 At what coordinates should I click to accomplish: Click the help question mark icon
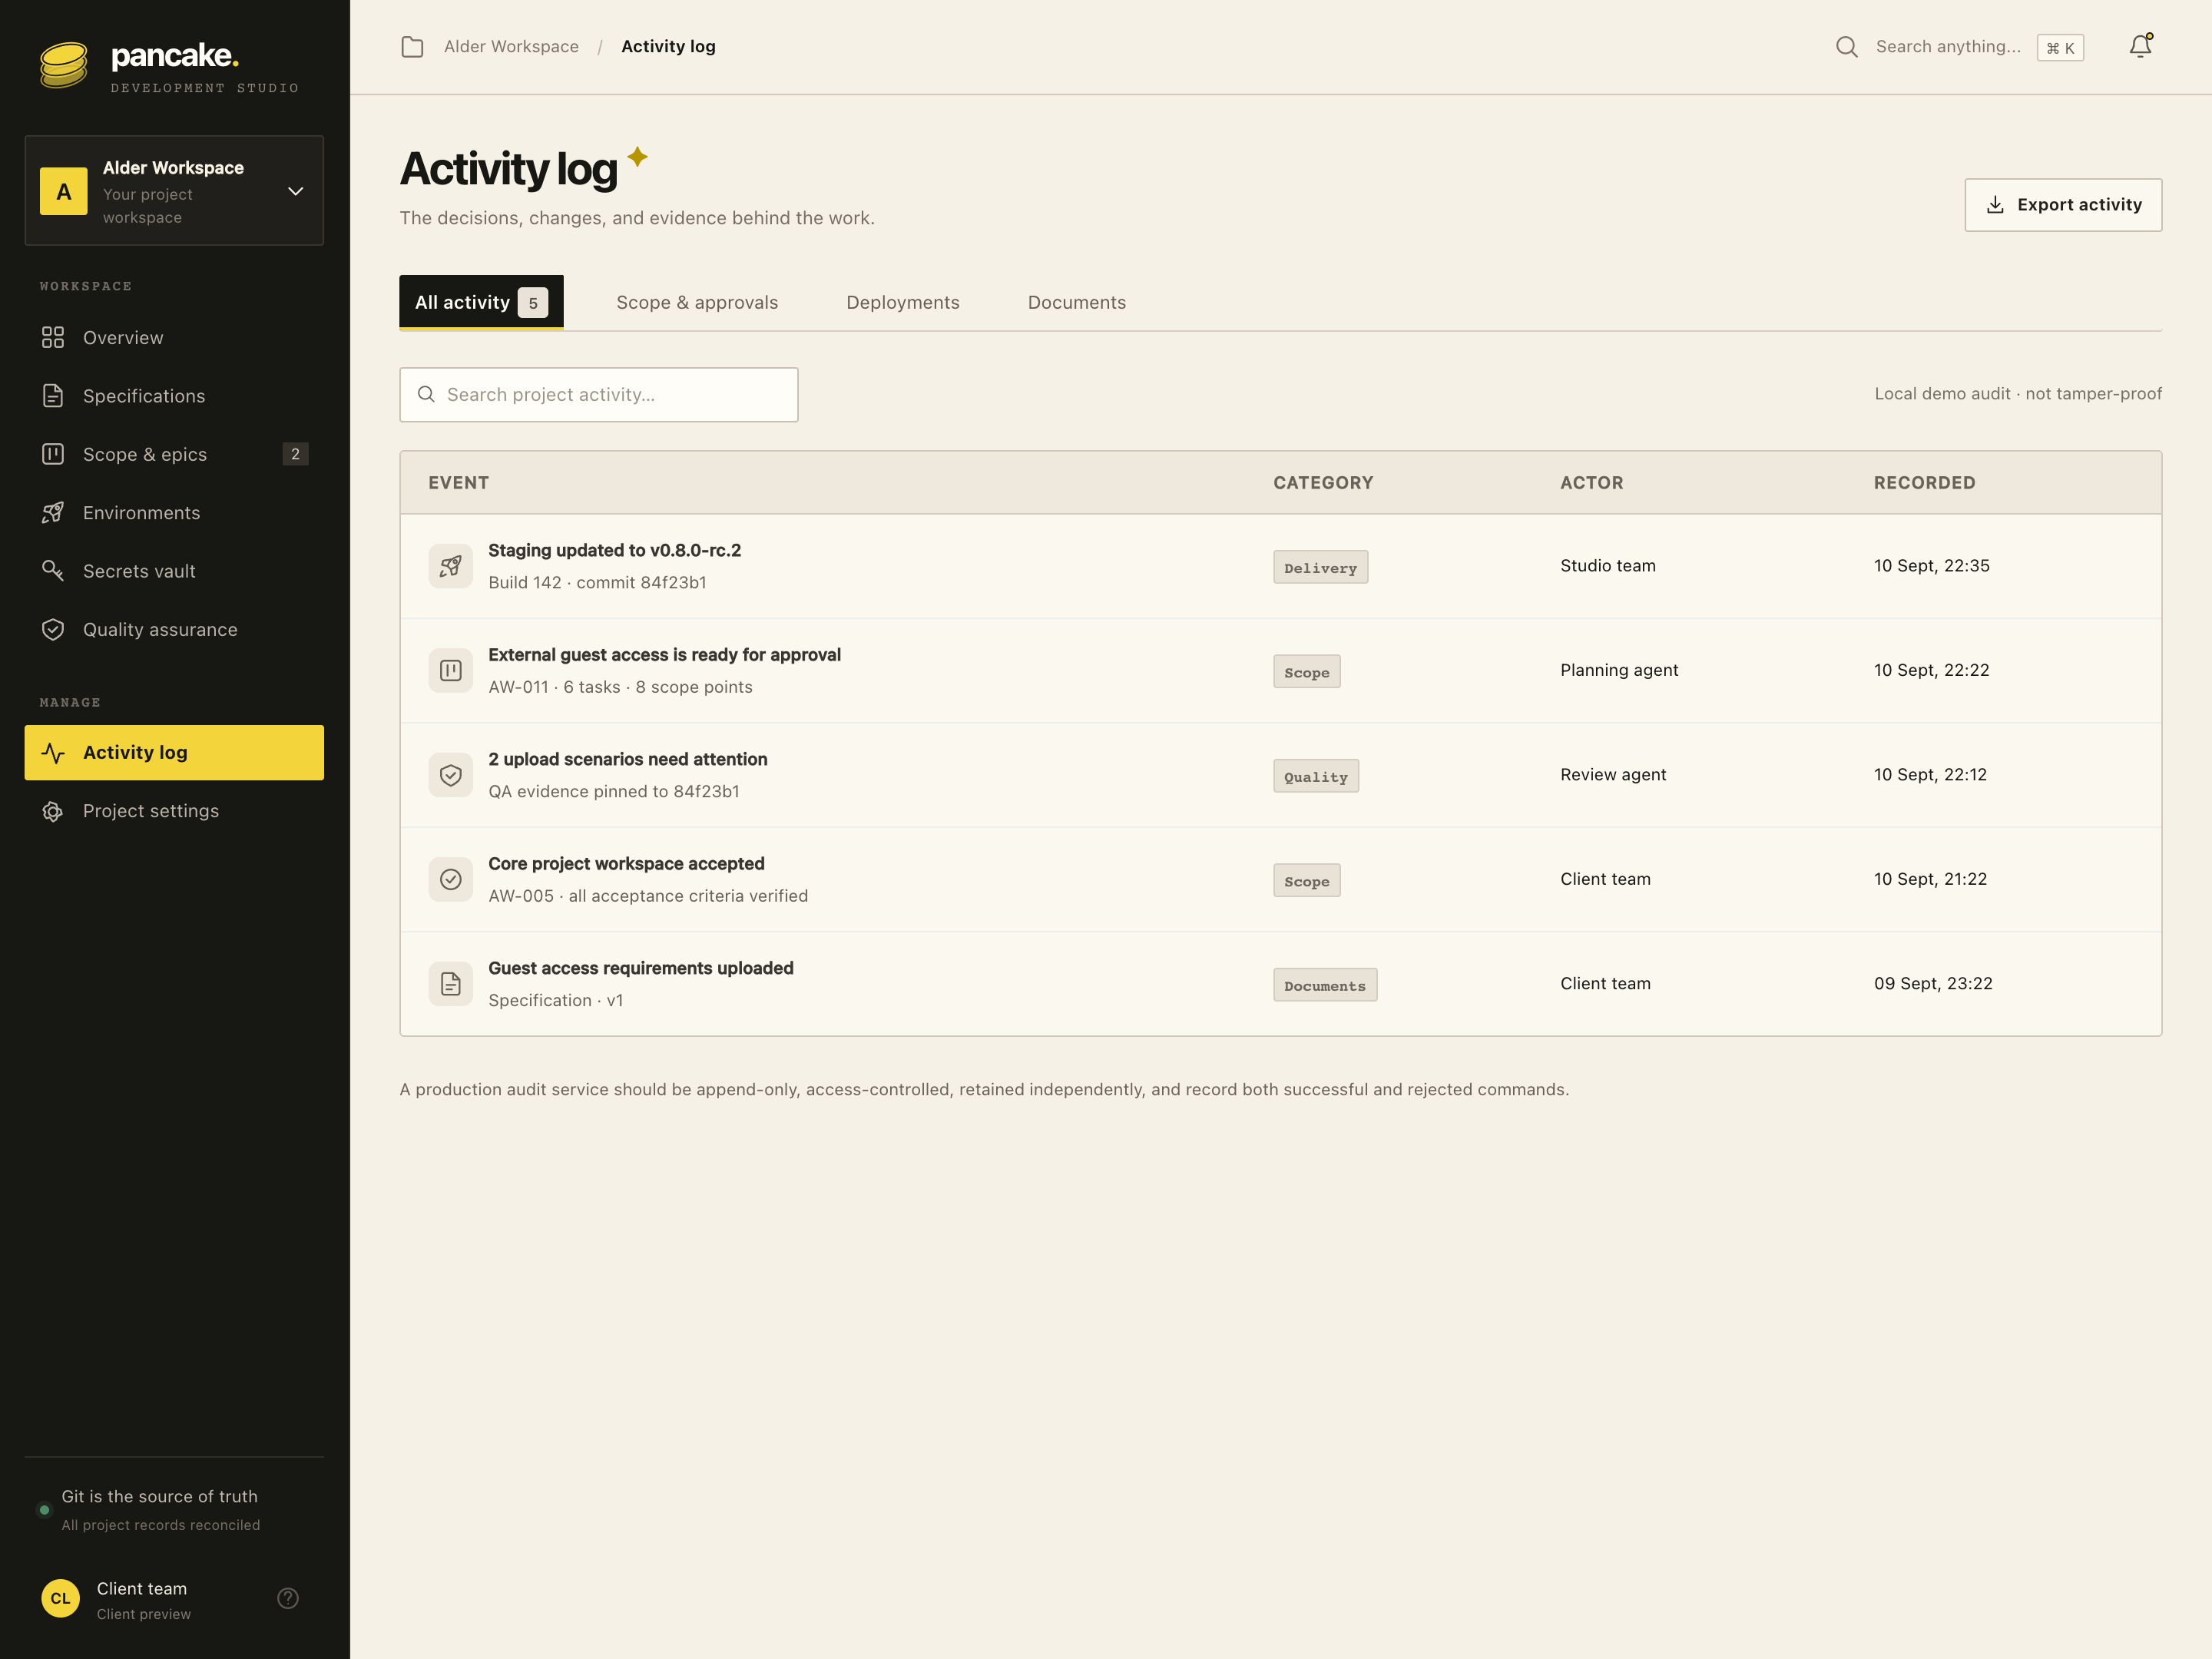pos(288,1598)
